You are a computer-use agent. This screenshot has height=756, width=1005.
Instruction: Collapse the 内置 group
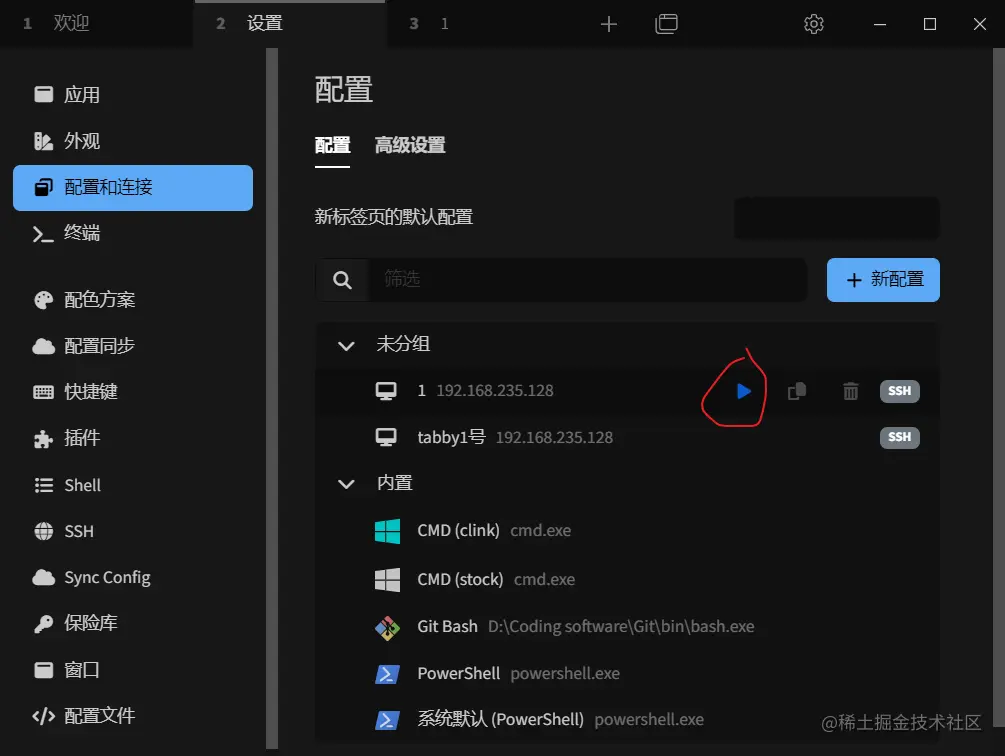346,484
